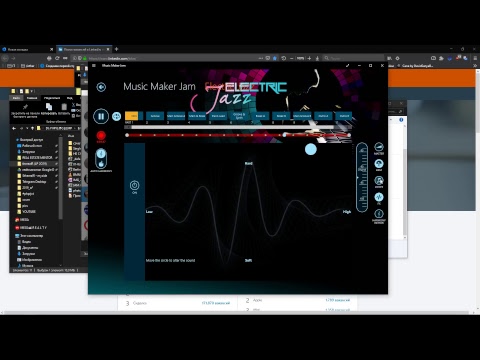The height and width of the screenshot is (360, 480).
Task: Click blue info icon in right background window
Action: tap(401, 120)
